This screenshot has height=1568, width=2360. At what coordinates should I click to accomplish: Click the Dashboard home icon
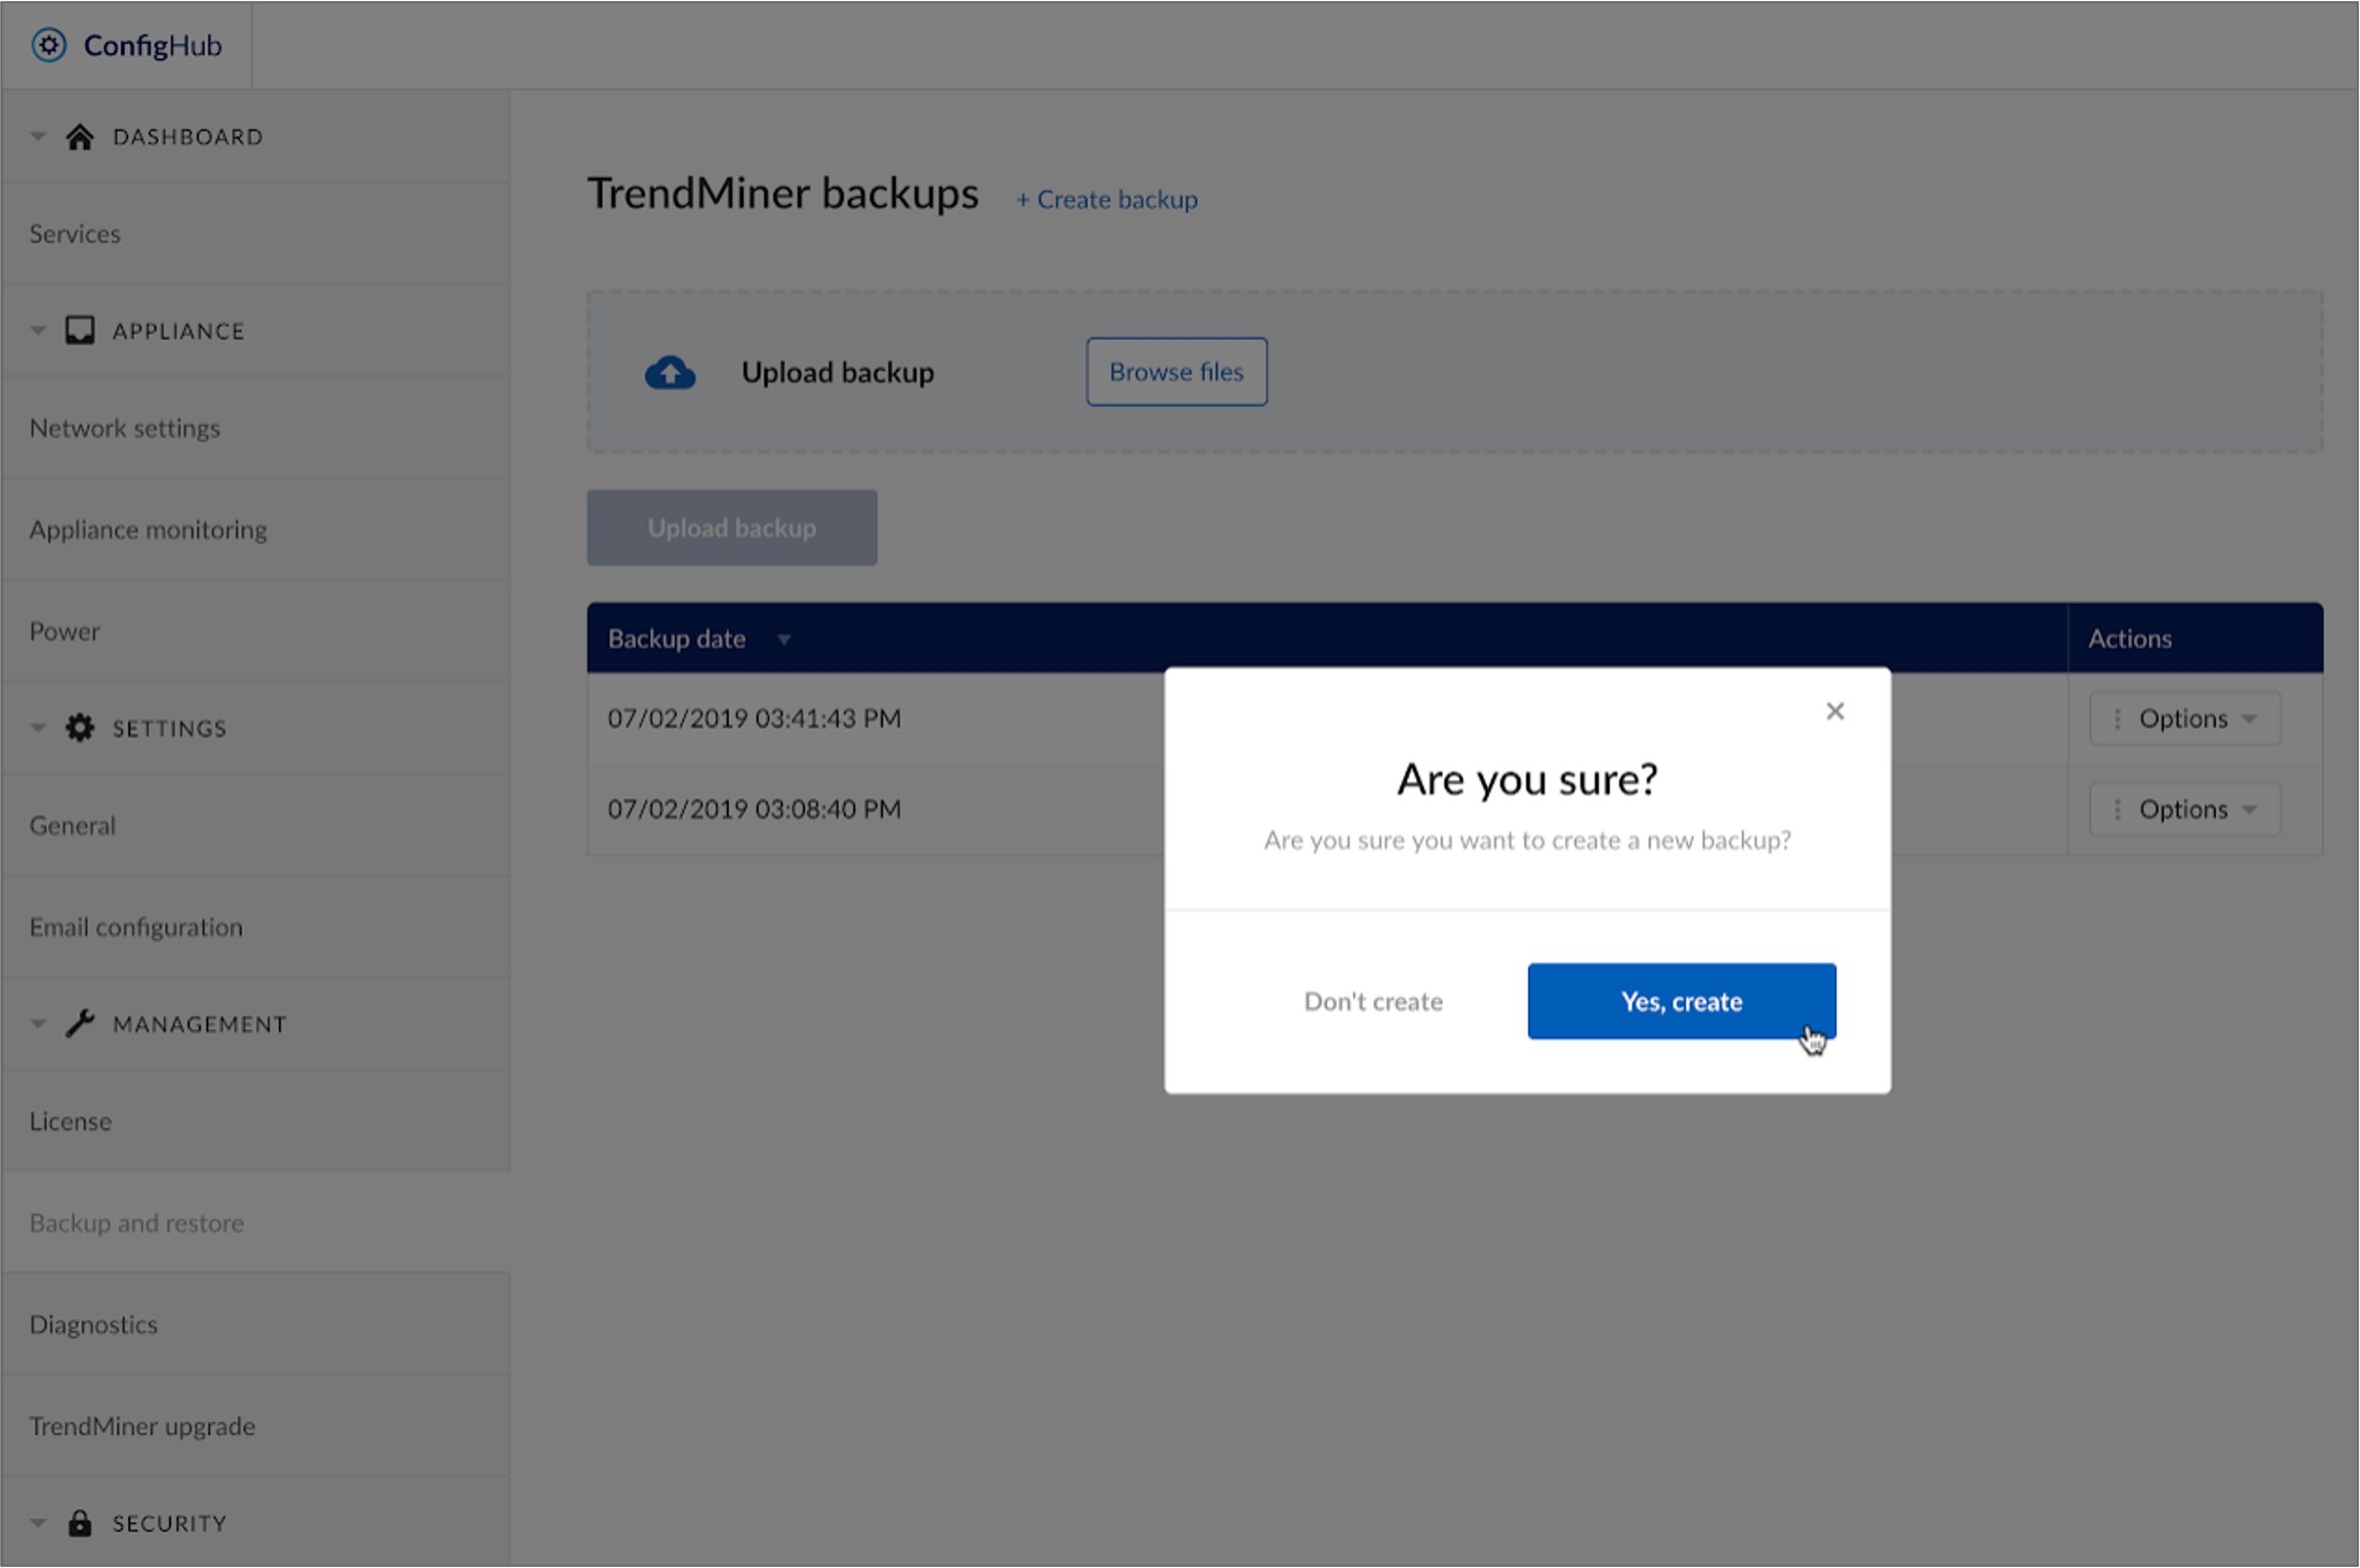point(80,136)
